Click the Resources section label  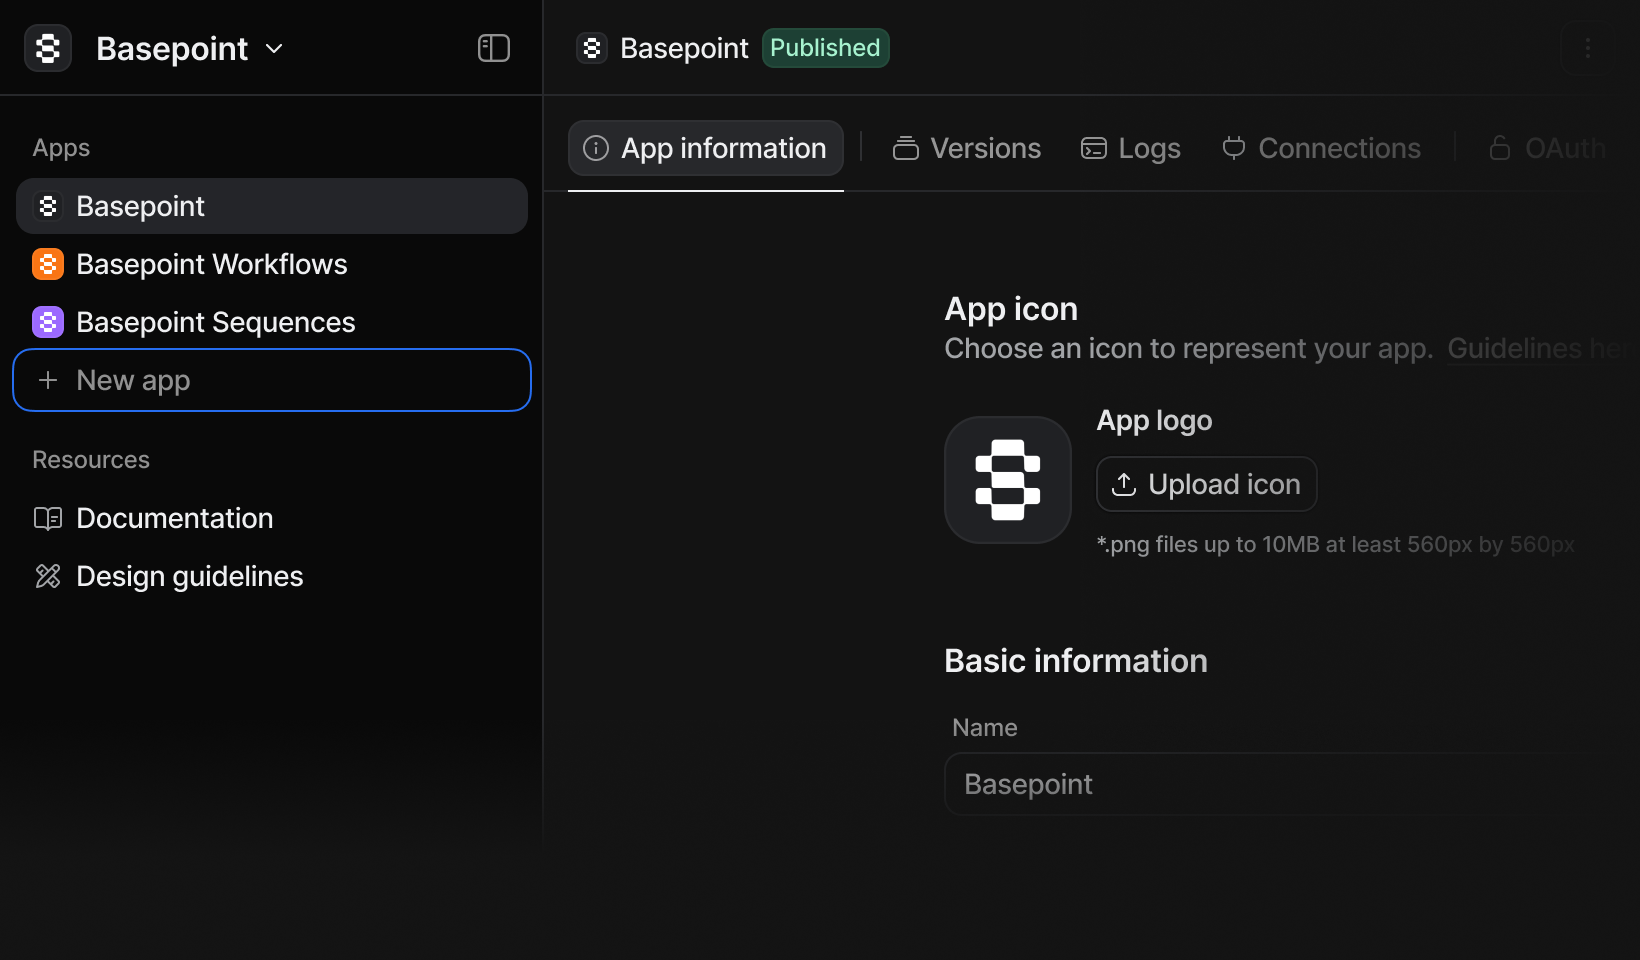pos(91,460)
